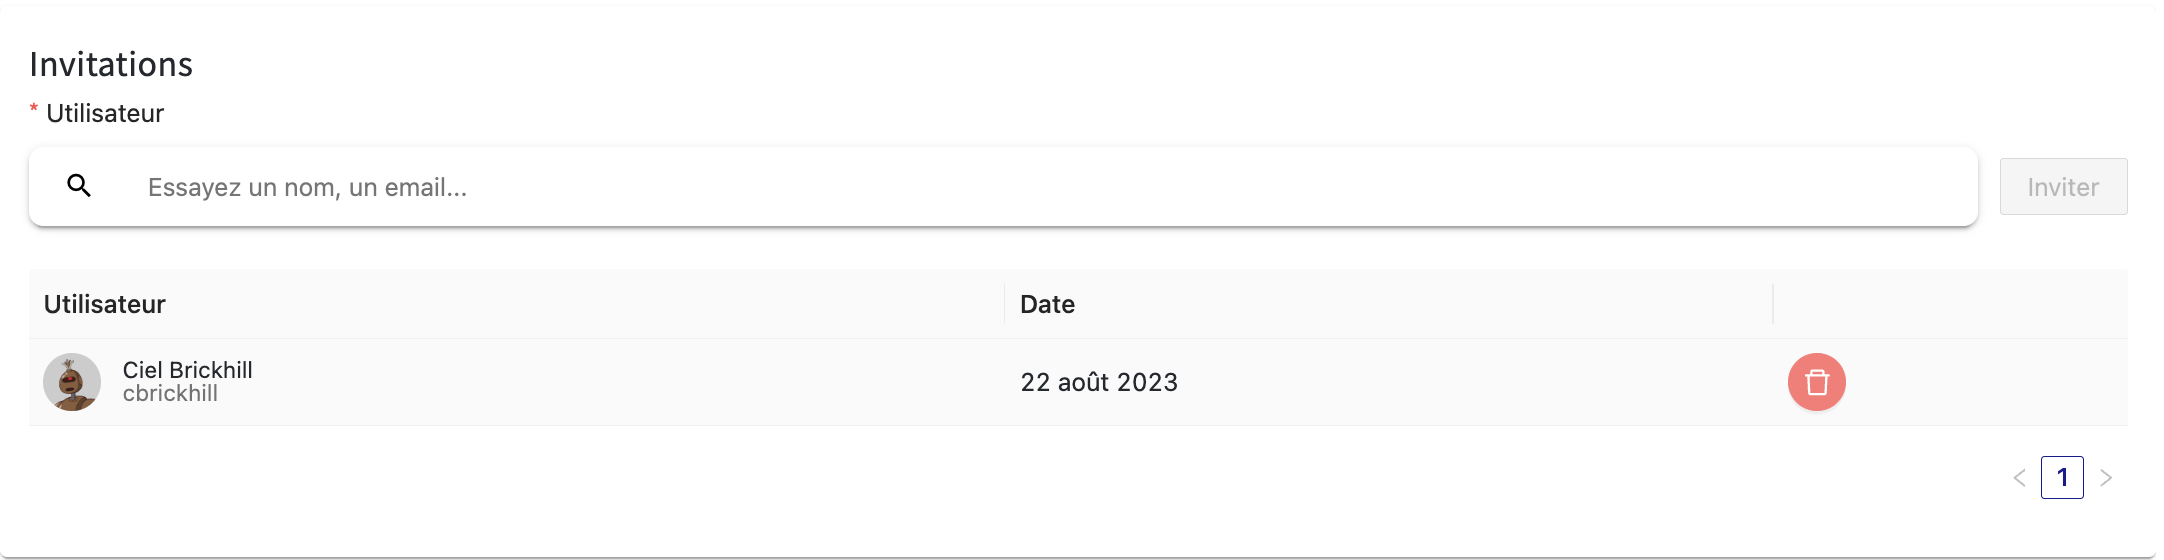Click the magnifying glass search icon
The width and height of the screenshot is (2164, 560).
click(79, 186)
